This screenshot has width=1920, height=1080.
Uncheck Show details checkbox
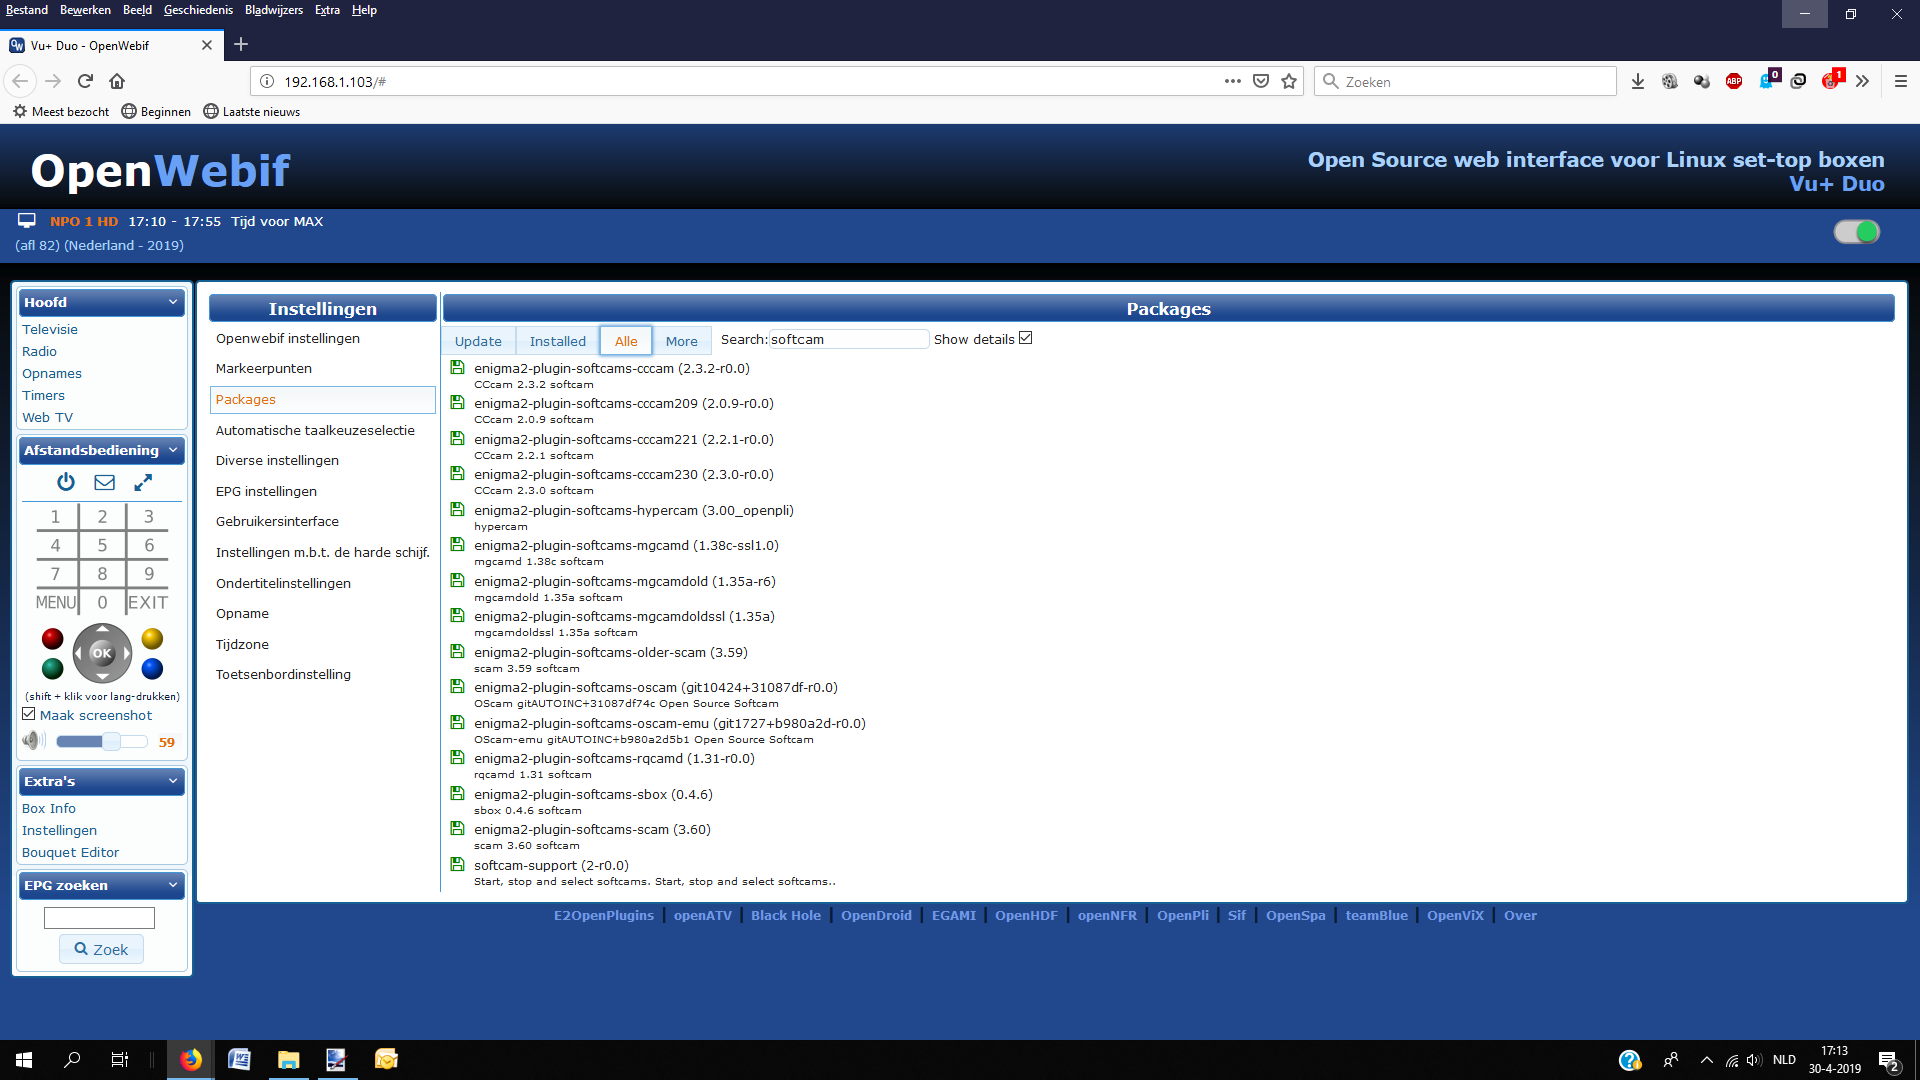point(1026,338)
